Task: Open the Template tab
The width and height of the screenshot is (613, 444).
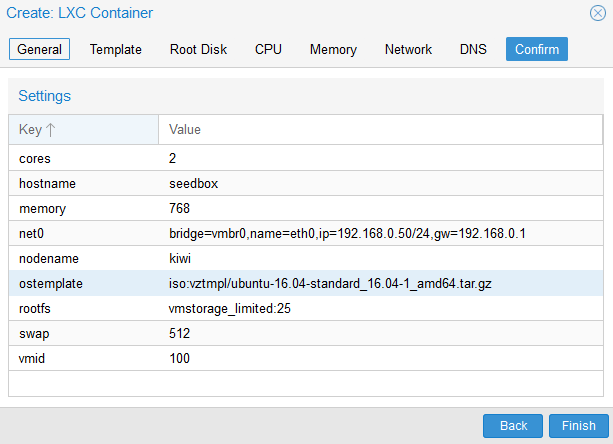Action: pyautogui.click(x=116, y=49)
